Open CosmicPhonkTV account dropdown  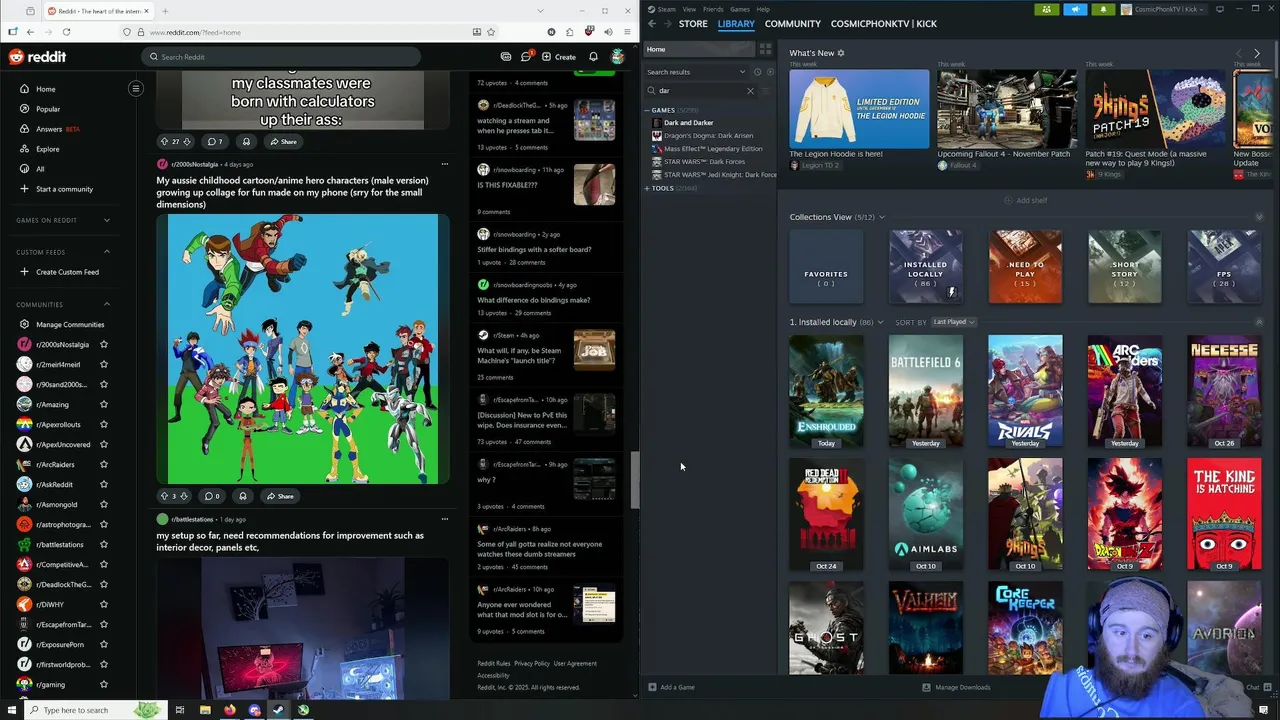1163,9
